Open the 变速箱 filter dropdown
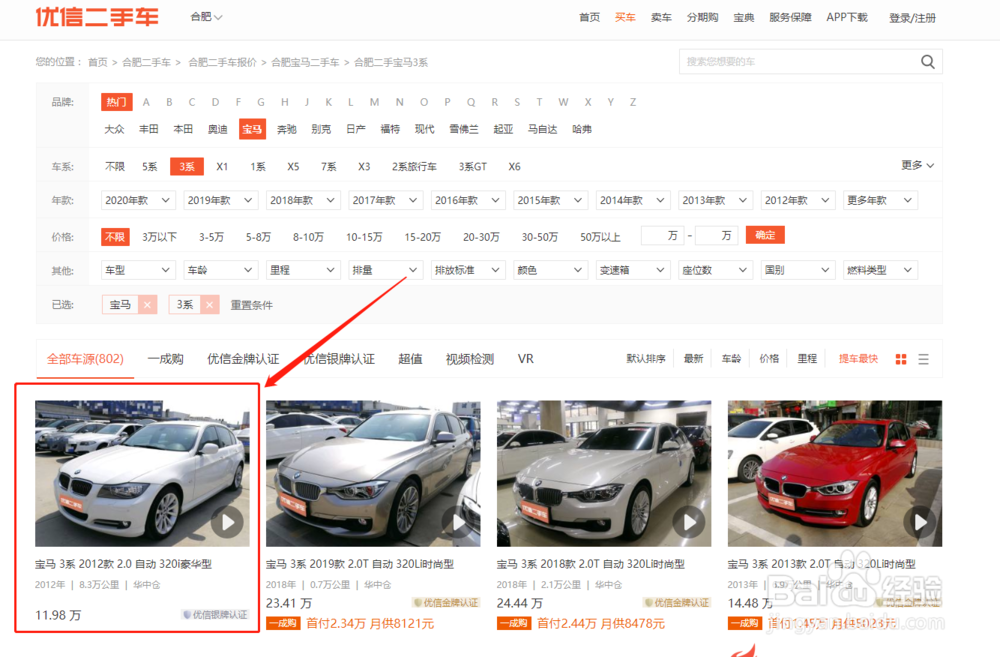Image resolution: width=1000 pixels, height=657 pixels. [633, 270]
